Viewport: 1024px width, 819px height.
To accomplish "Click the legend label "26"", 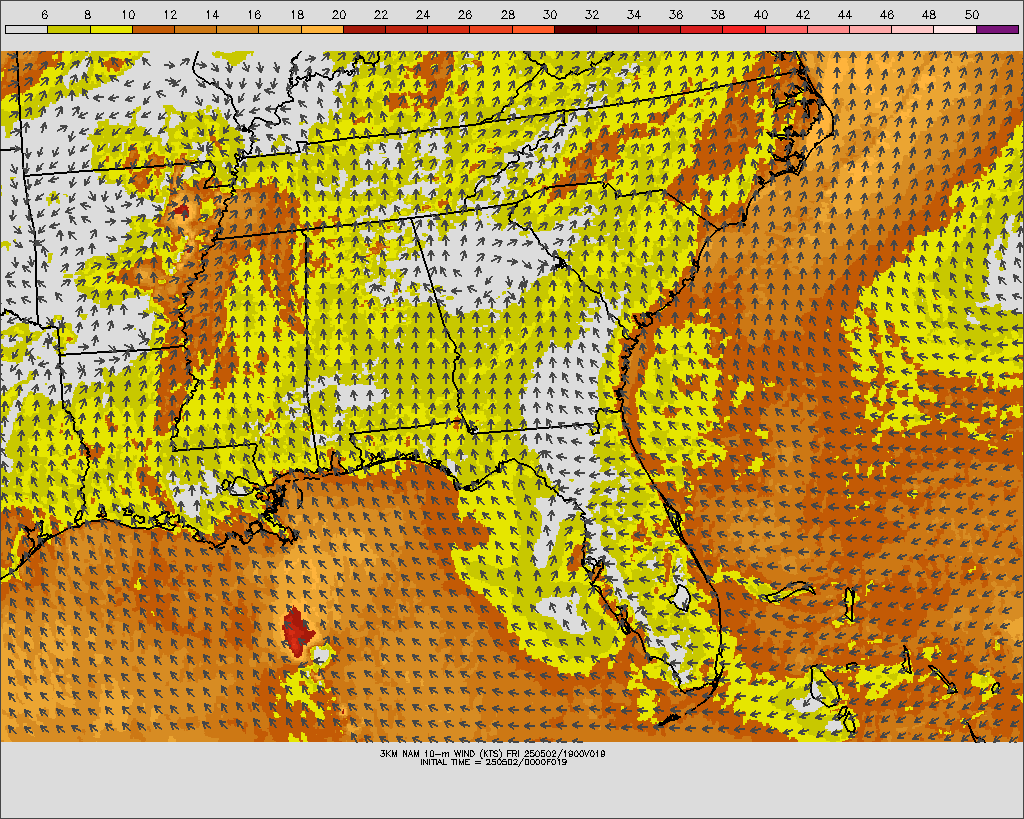I will (465, 14).
